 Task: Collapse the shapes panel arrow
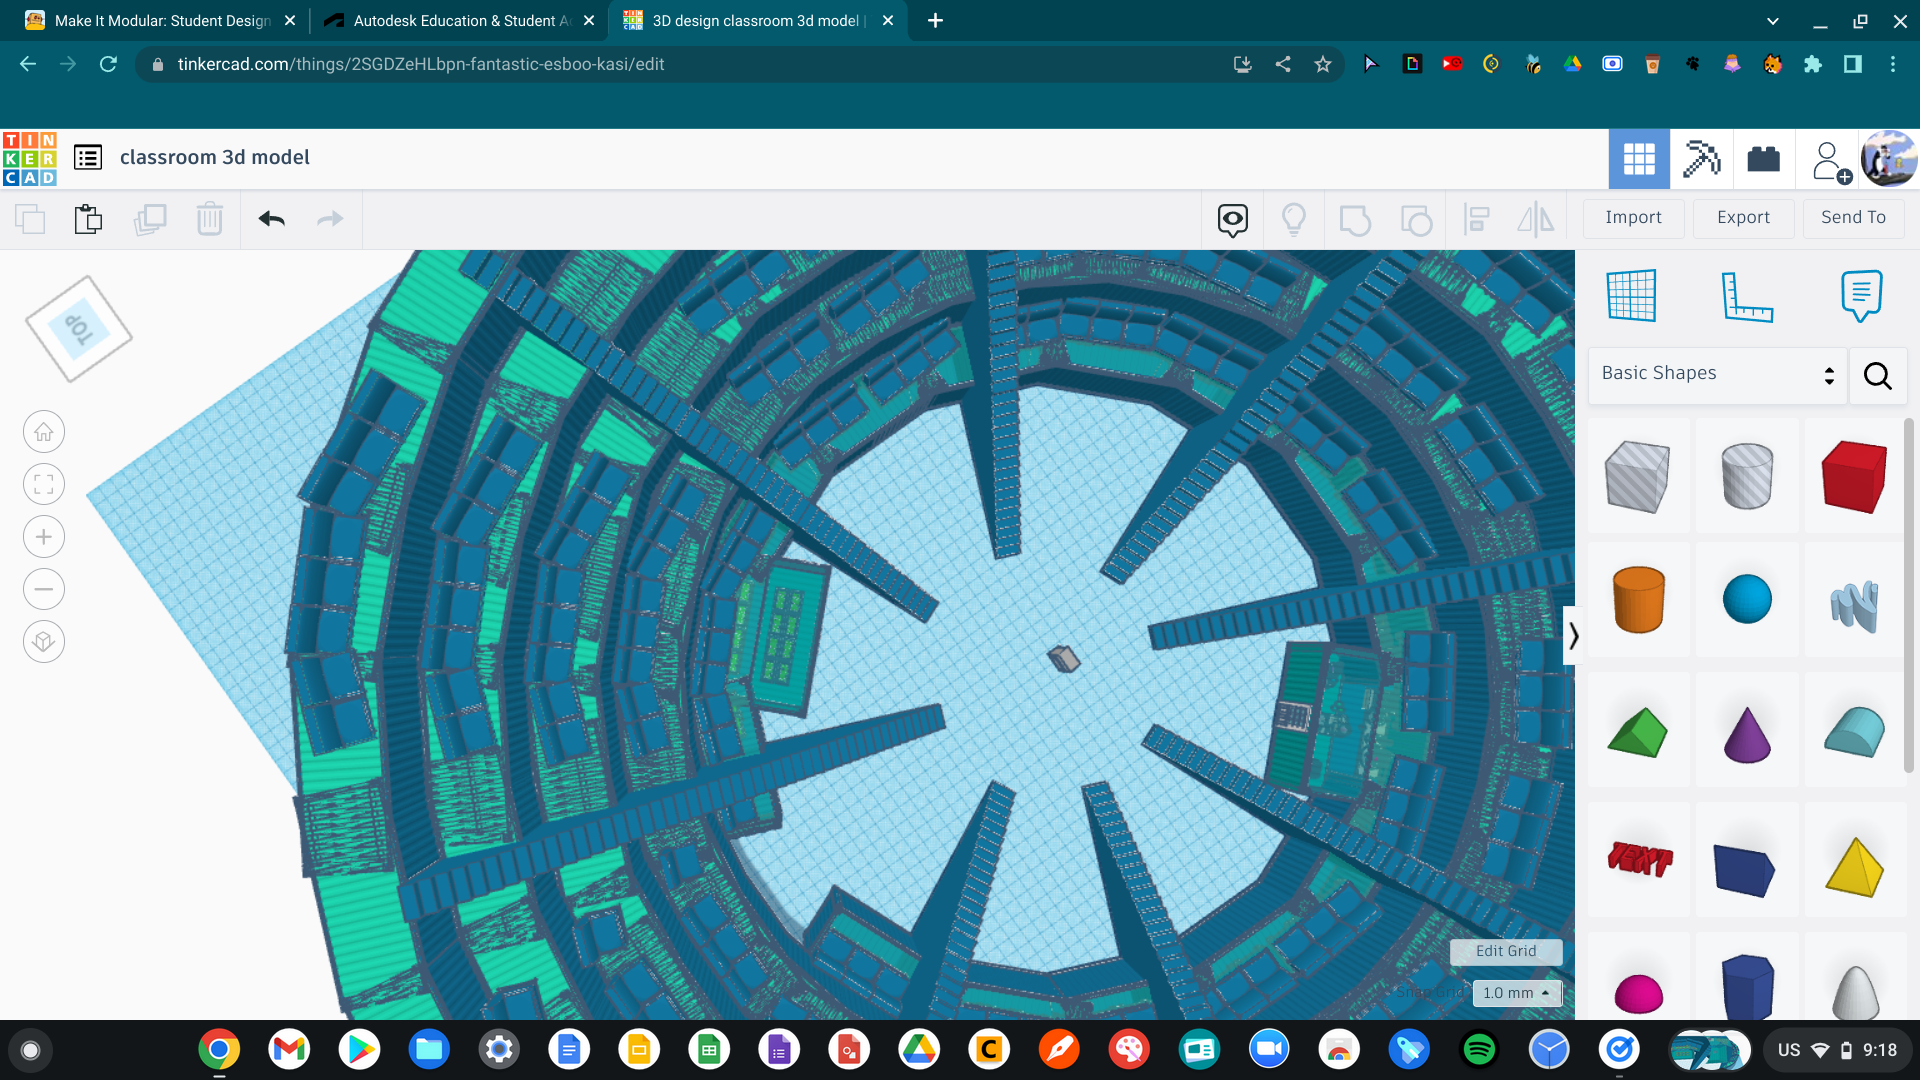point(1572,636)
